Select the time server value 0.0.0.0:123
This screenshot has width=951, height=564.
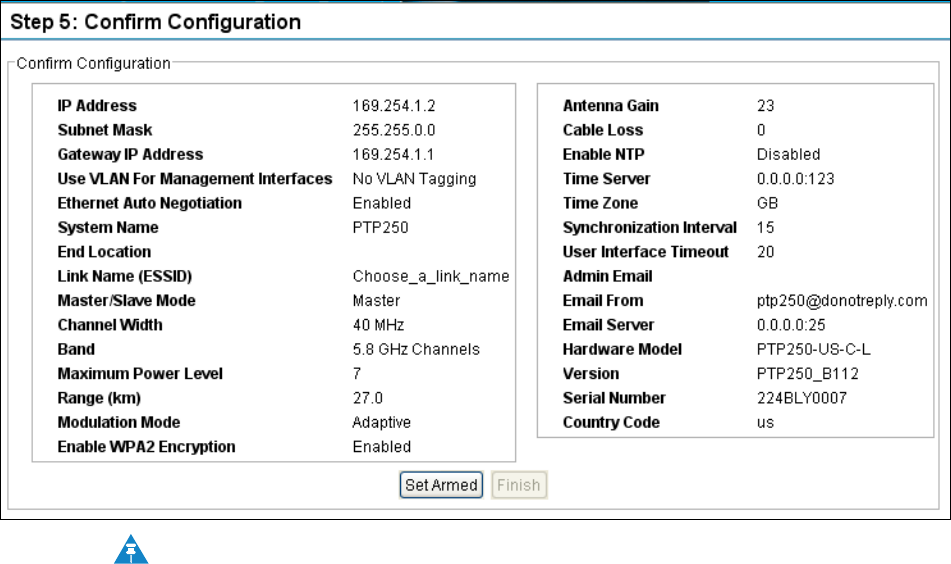click(796, 179)
